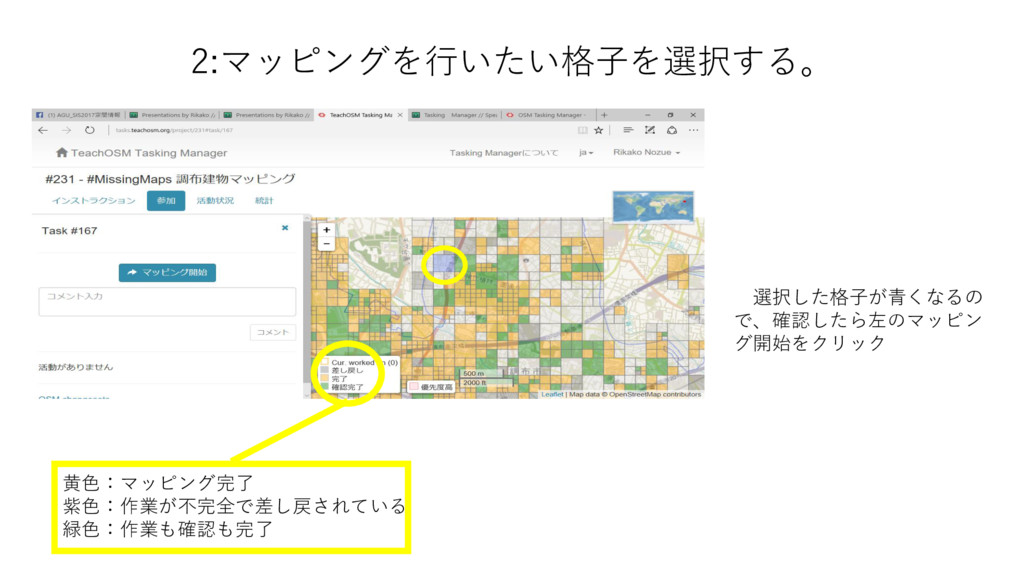The image size is (1024, 576).
Task: Expand the ja language dropdown
Action: point(586,152)
